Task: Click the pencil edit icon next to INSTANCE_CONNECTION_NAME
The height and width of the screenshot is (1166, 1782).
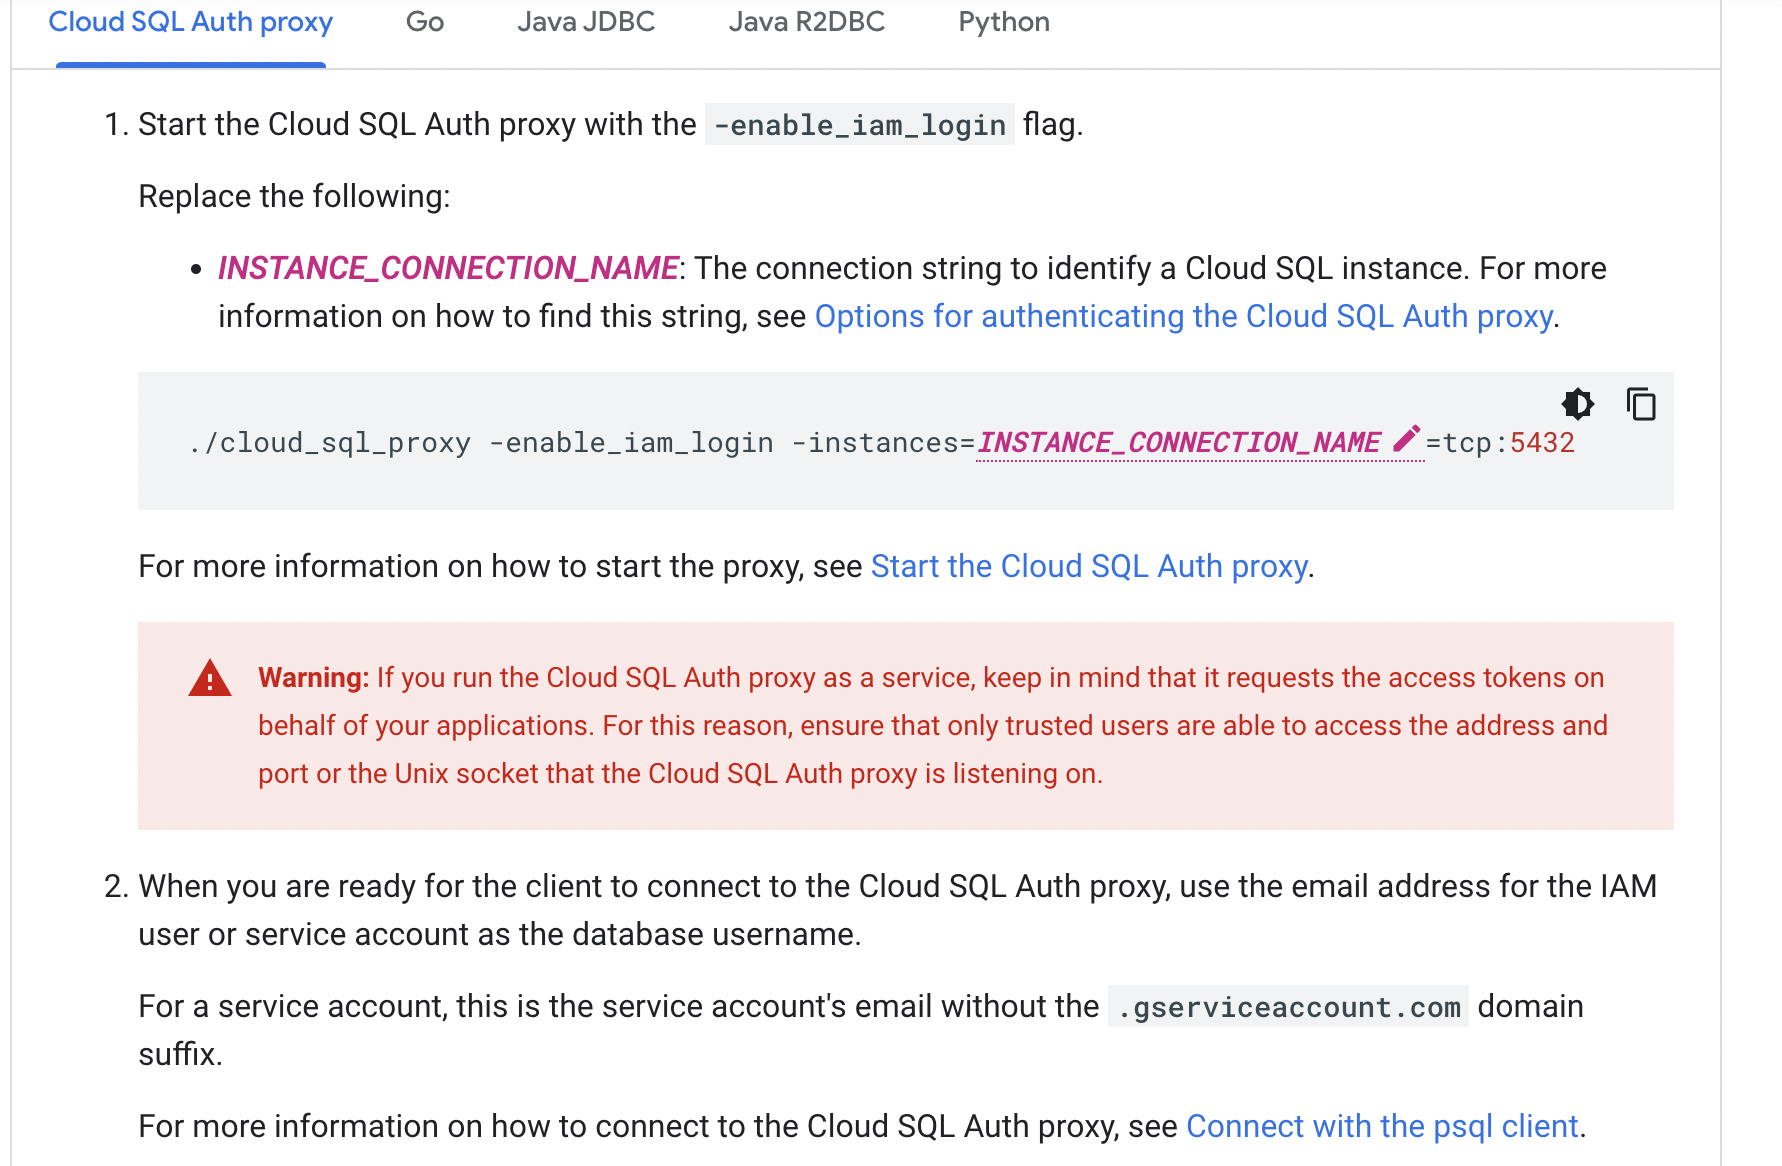Action: click(1409, 437)
